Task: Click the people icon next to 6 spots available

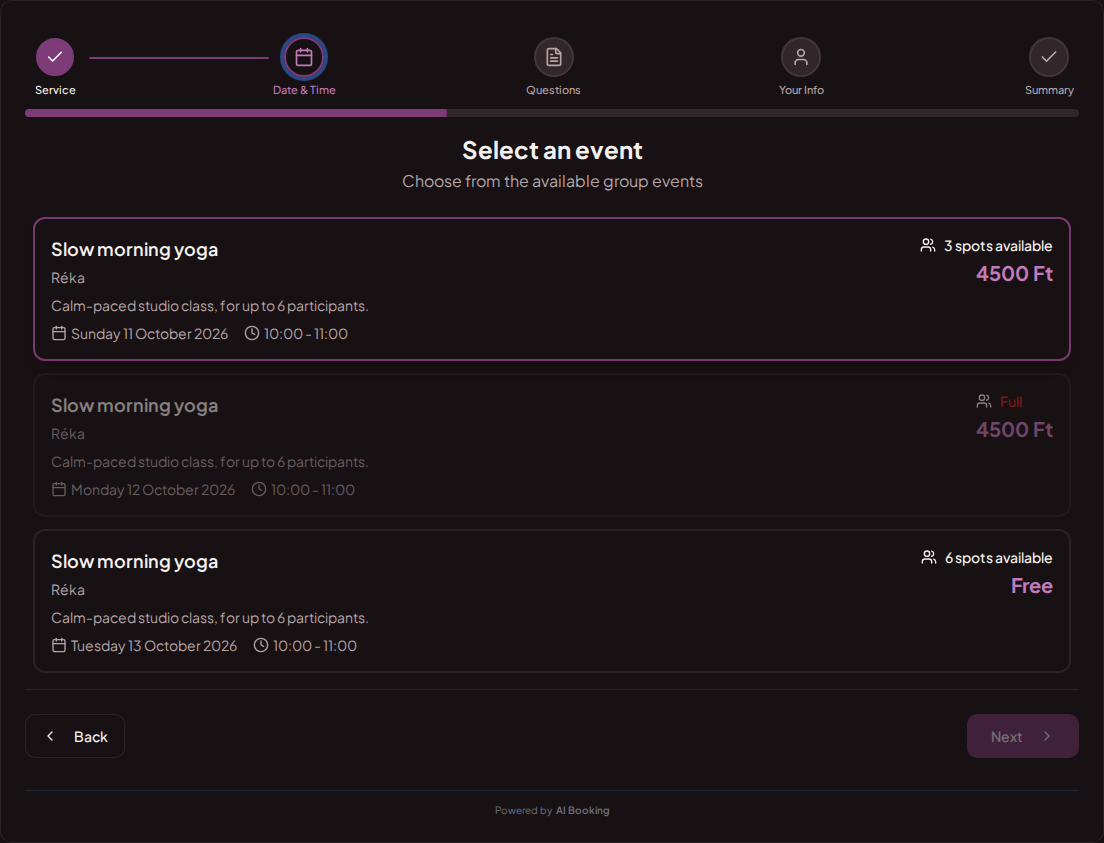Action: [929, 557]
